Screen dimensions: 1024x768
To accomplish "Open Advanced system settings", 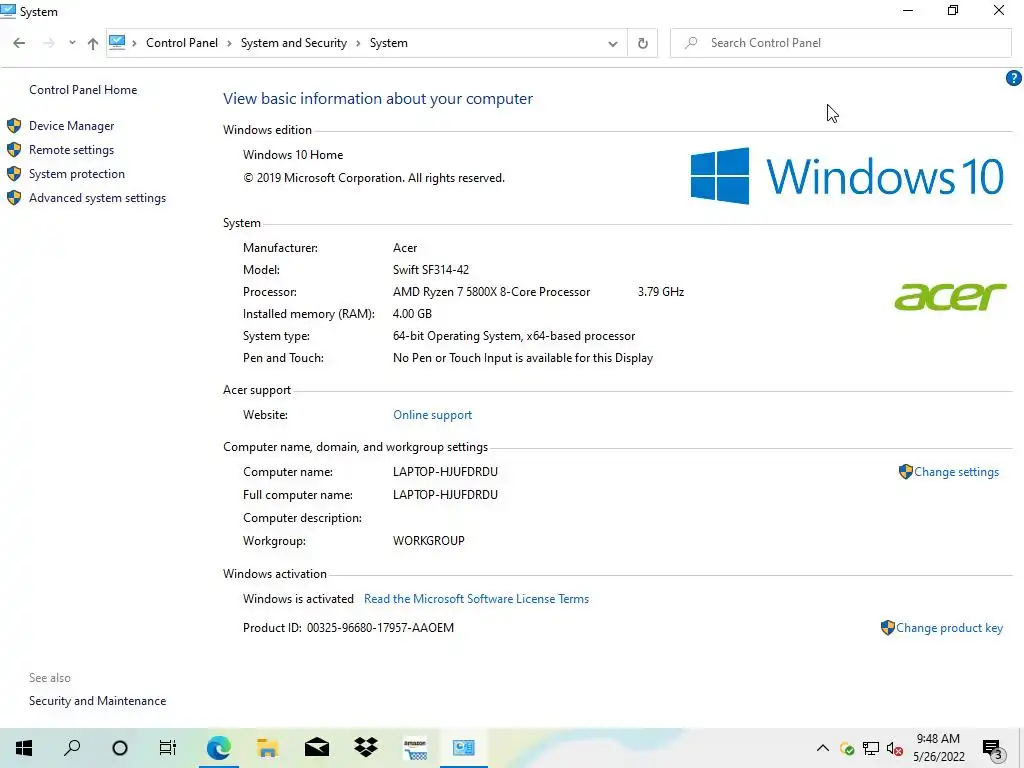I will pos(97,198).
